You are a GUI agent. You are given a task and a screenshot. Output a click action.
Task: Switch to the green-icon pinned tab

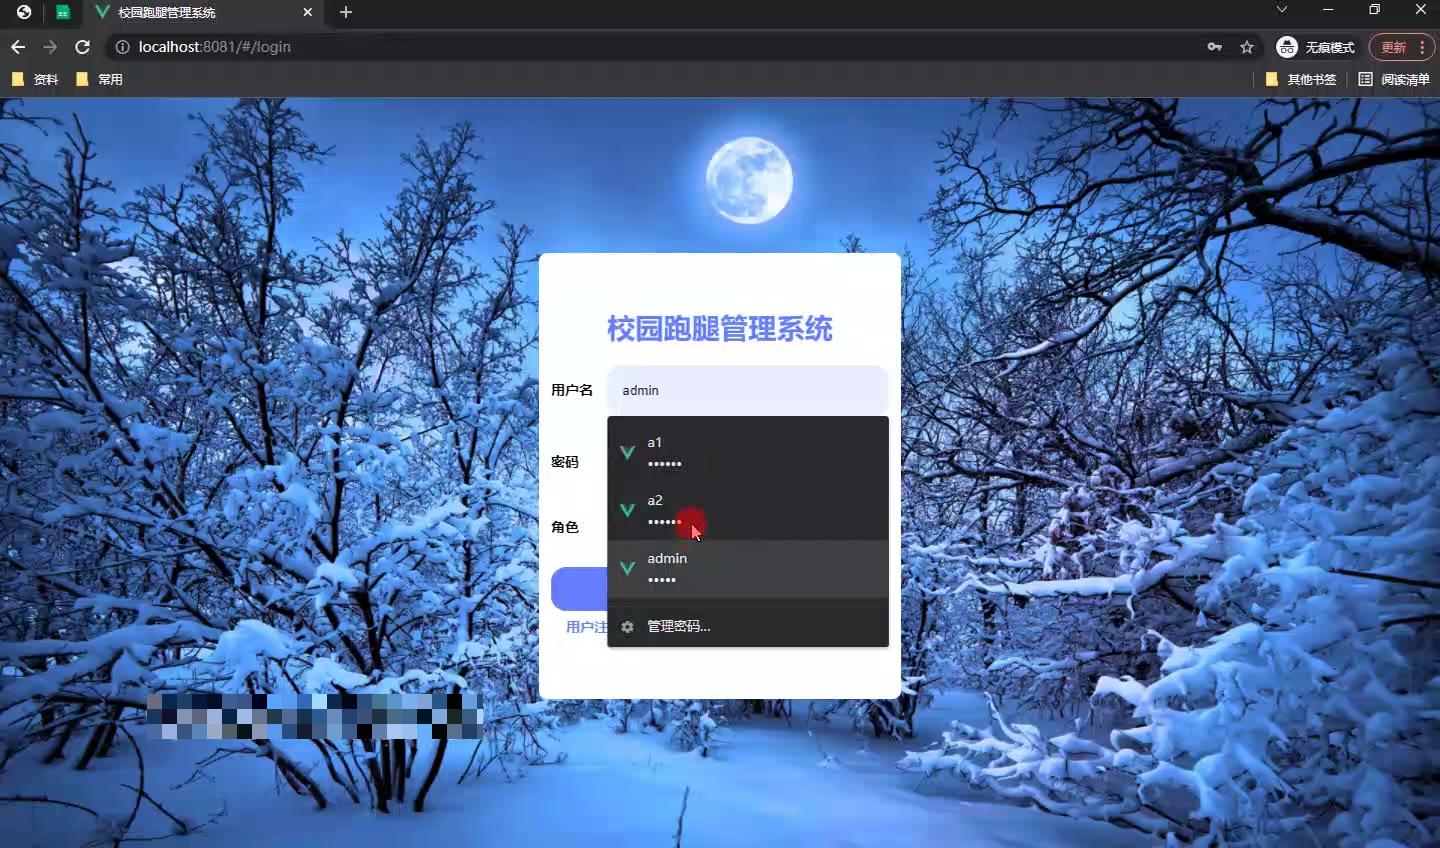(62, 12)
